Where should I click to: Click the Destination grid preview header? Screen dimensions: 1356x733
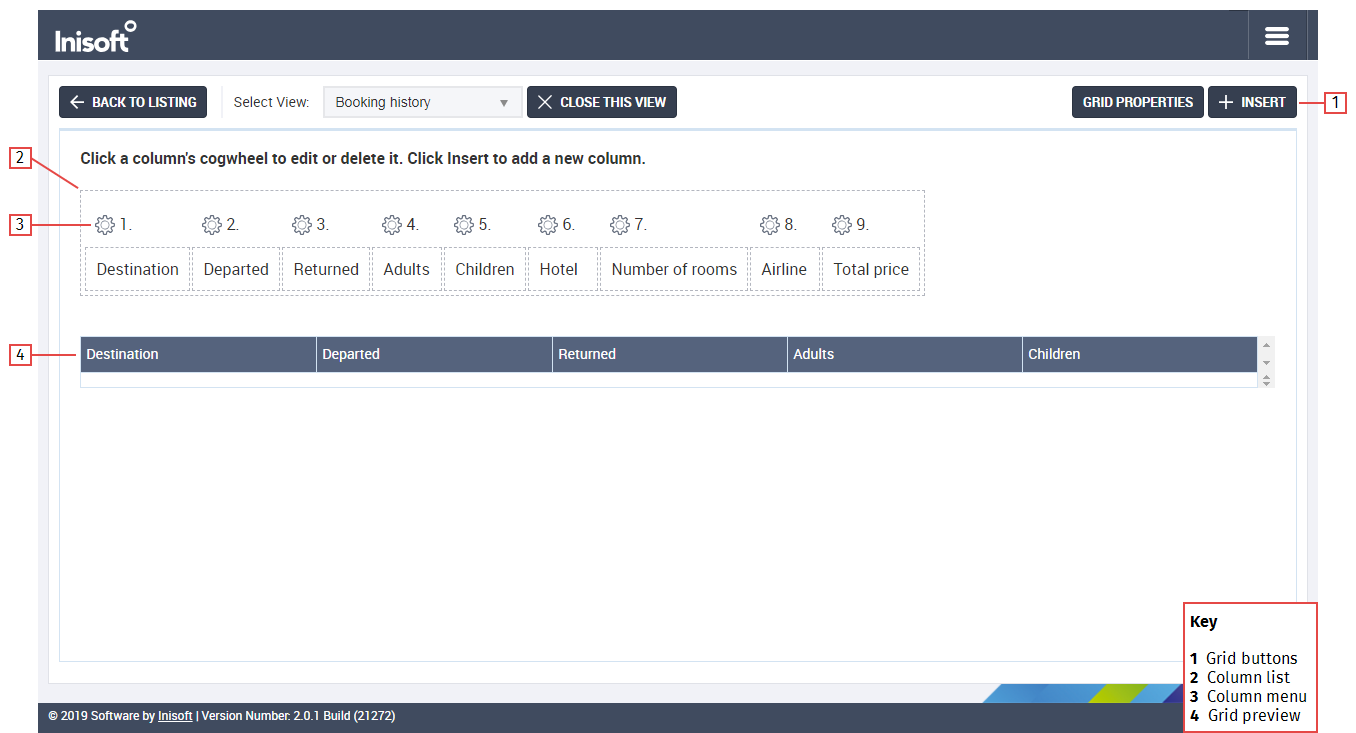pos(198,354)
